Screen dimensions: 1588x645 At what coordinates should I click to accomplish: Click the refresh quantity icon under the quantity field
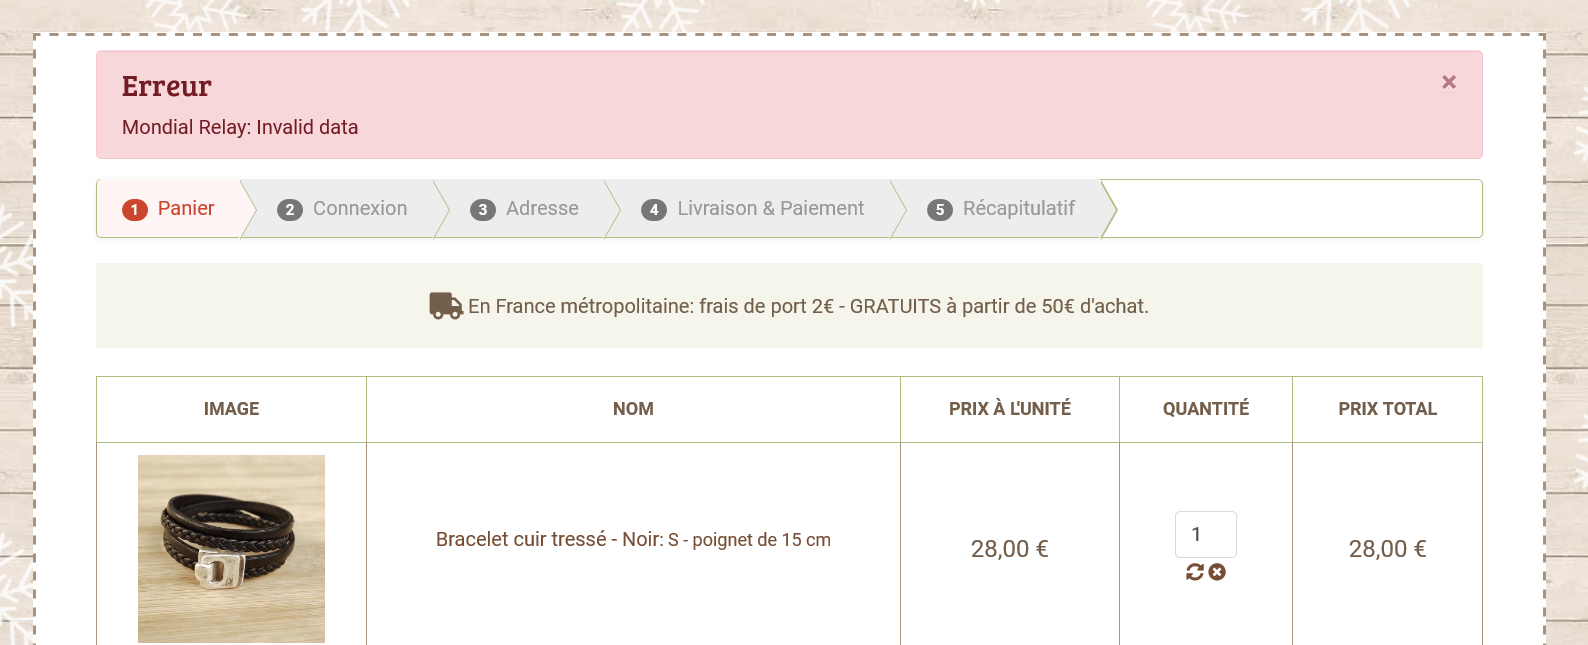click(1195, 572)
